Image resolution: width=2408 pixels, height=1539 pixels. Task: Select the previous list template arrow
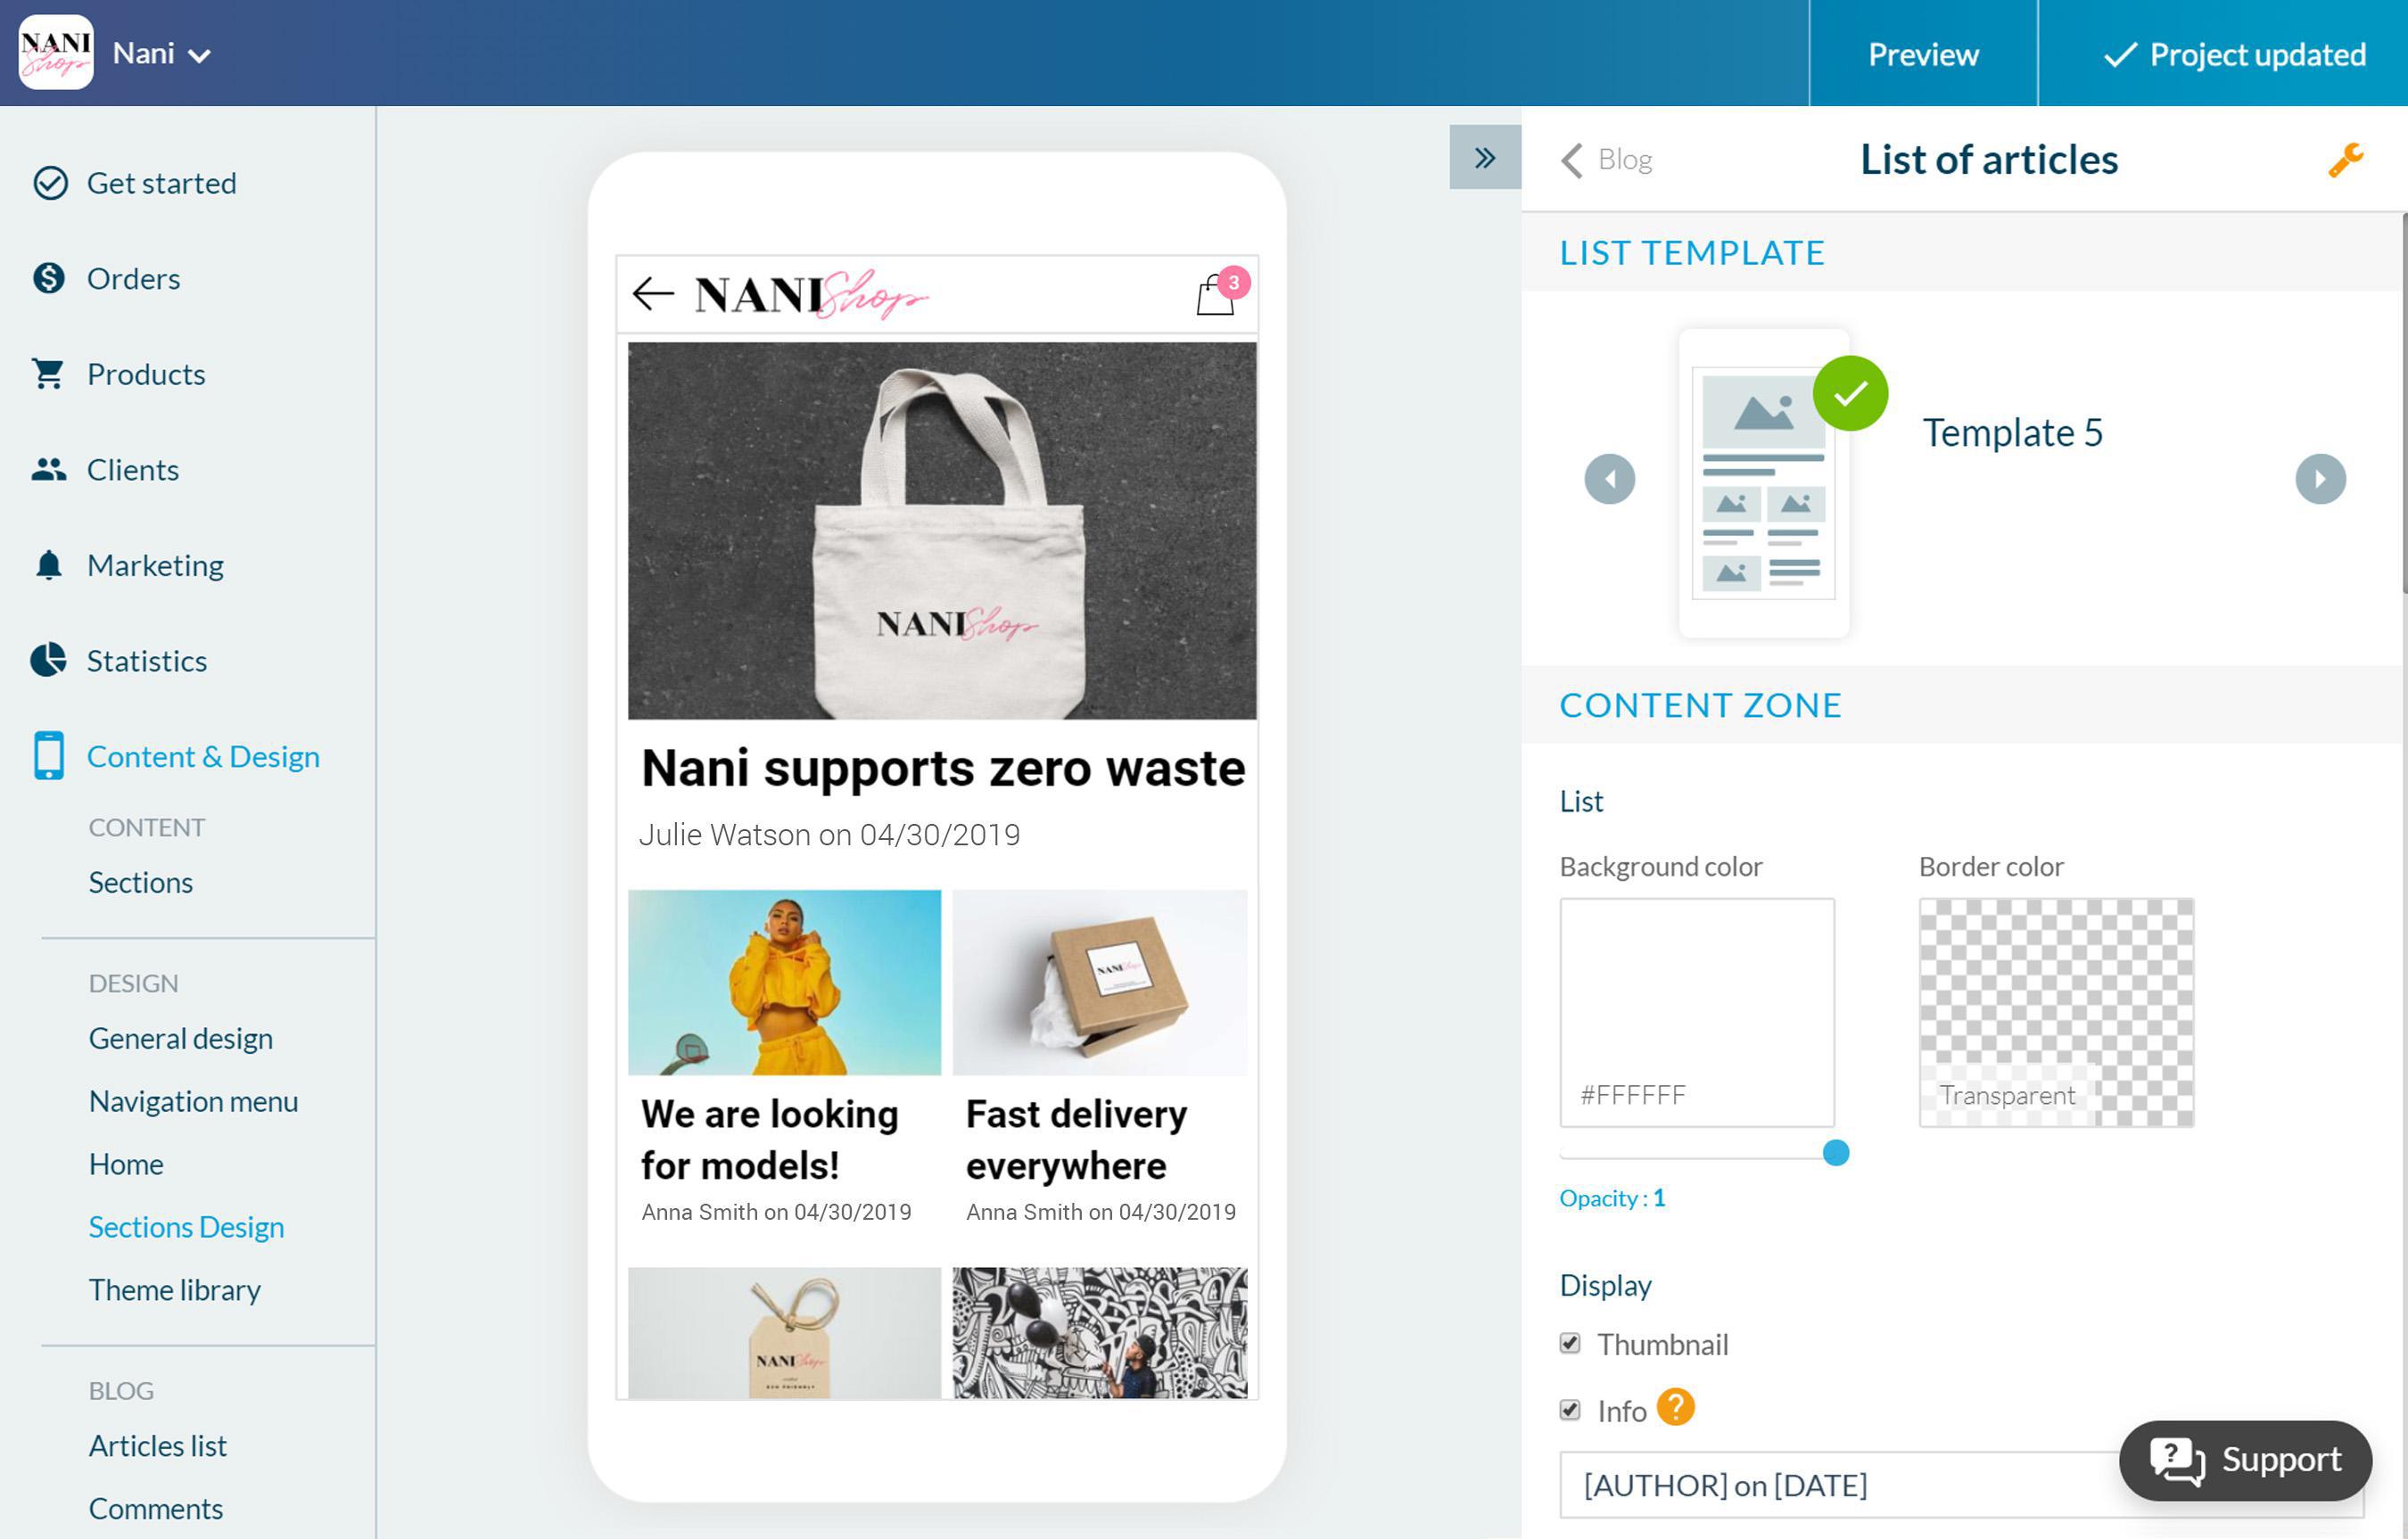point(1609,479)
